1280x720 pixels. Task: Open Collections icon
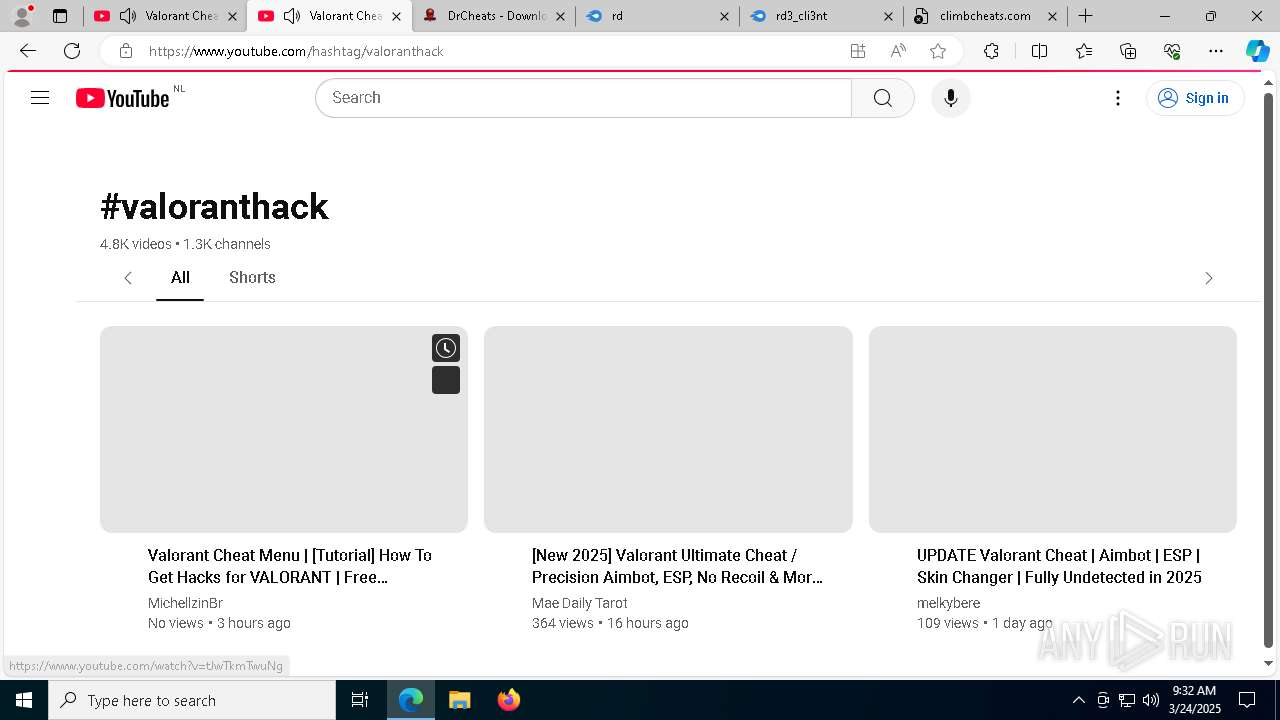pyautogui.click(x=1128, y=51)
